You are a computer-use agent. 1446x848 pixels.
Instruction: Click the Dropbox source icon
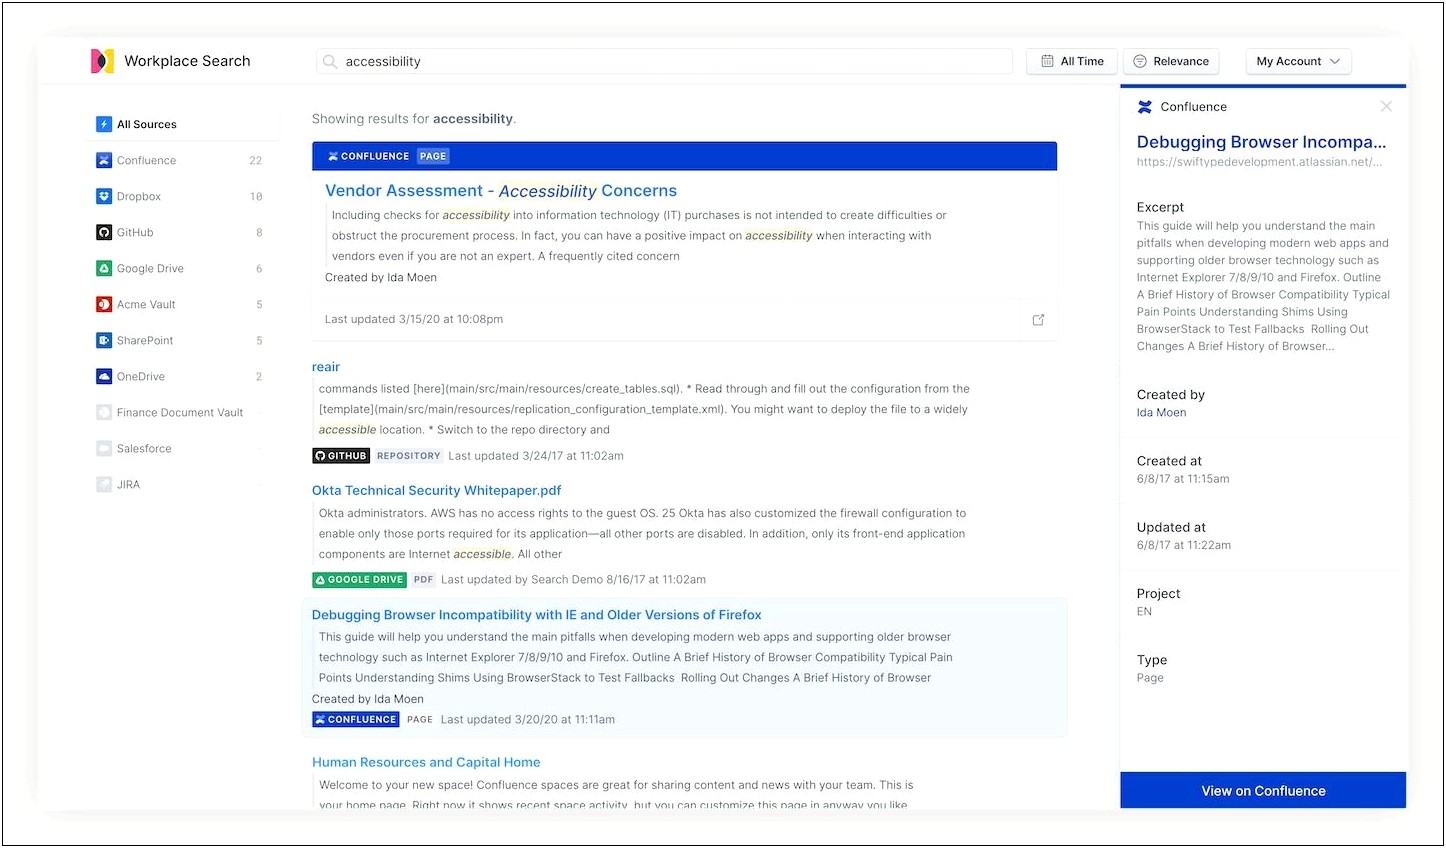coord(104,196)
